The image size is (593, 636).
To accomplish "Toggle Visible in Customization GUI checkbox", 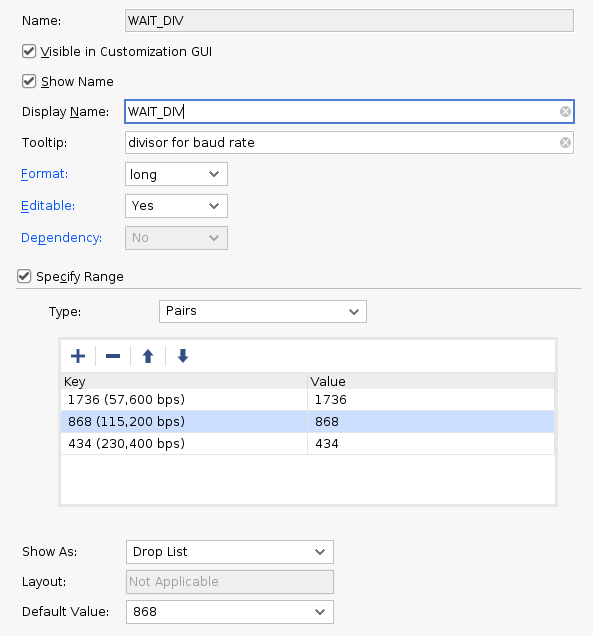I will point(29,52).
